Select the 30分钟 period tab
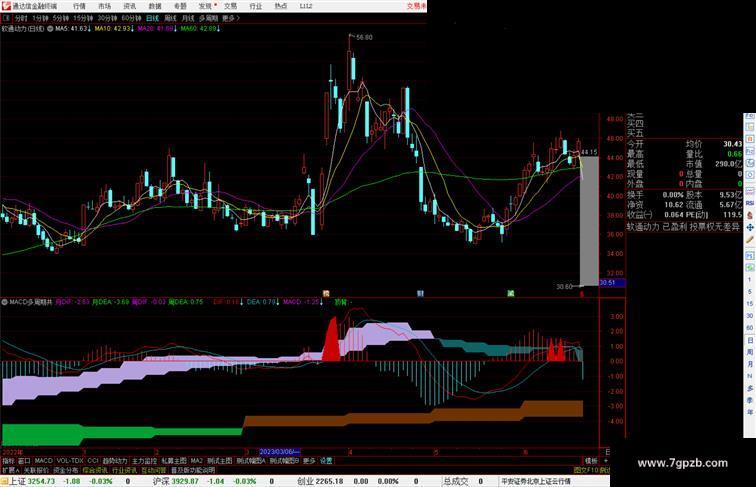The height and width of the screenshot is (487, 756). point(107,18)
